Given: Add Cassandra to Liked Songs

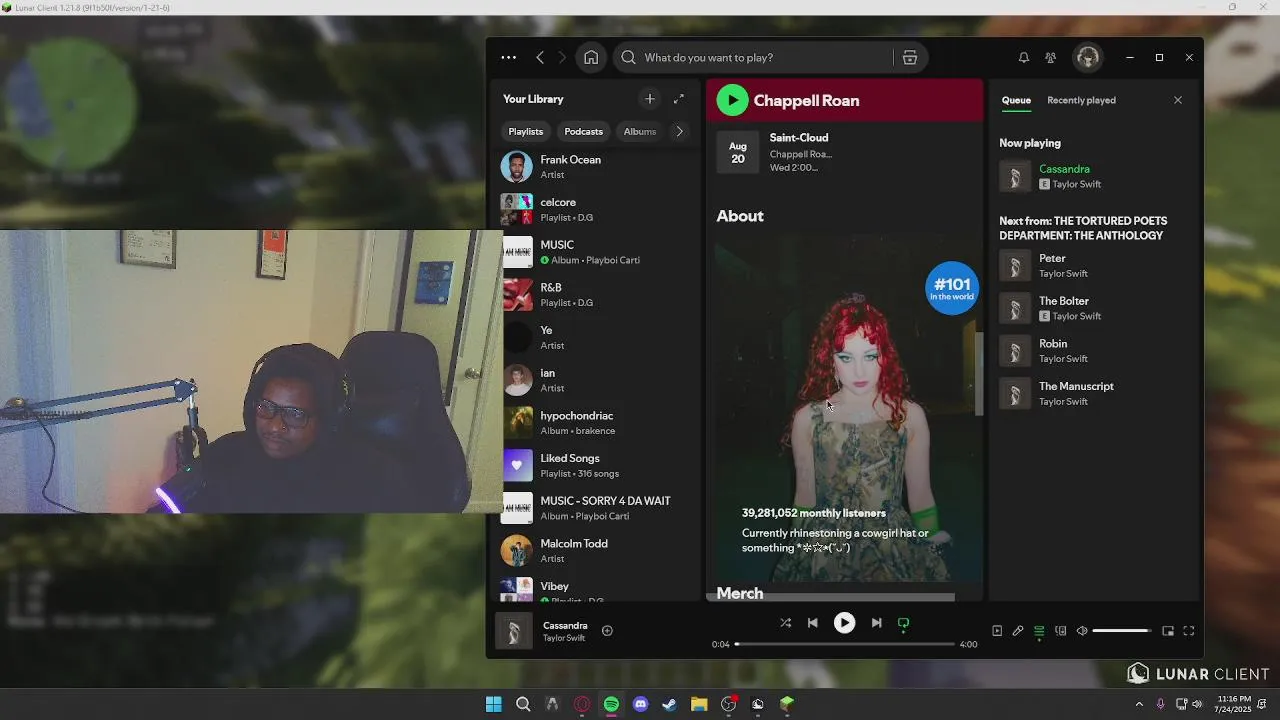Looking at the screenshot, I should point(607,631).
